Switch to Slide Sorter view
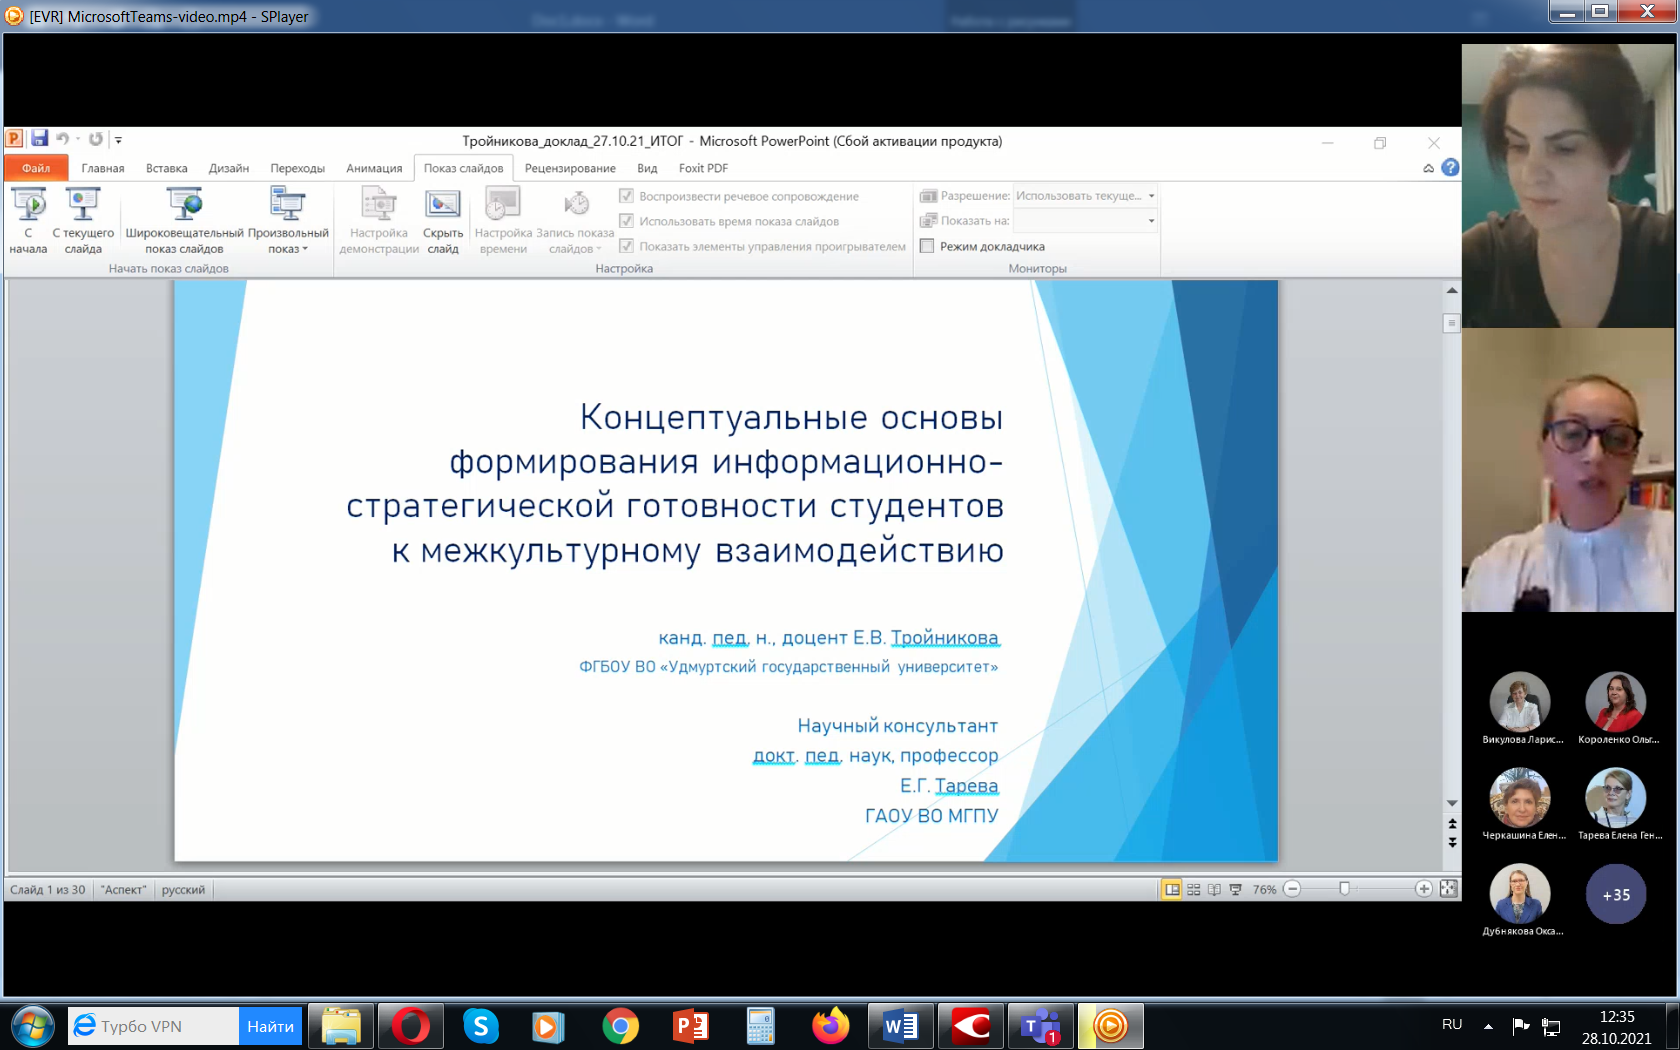This screenshot has width=1680, height=1050. click(x=1193, y=888)
